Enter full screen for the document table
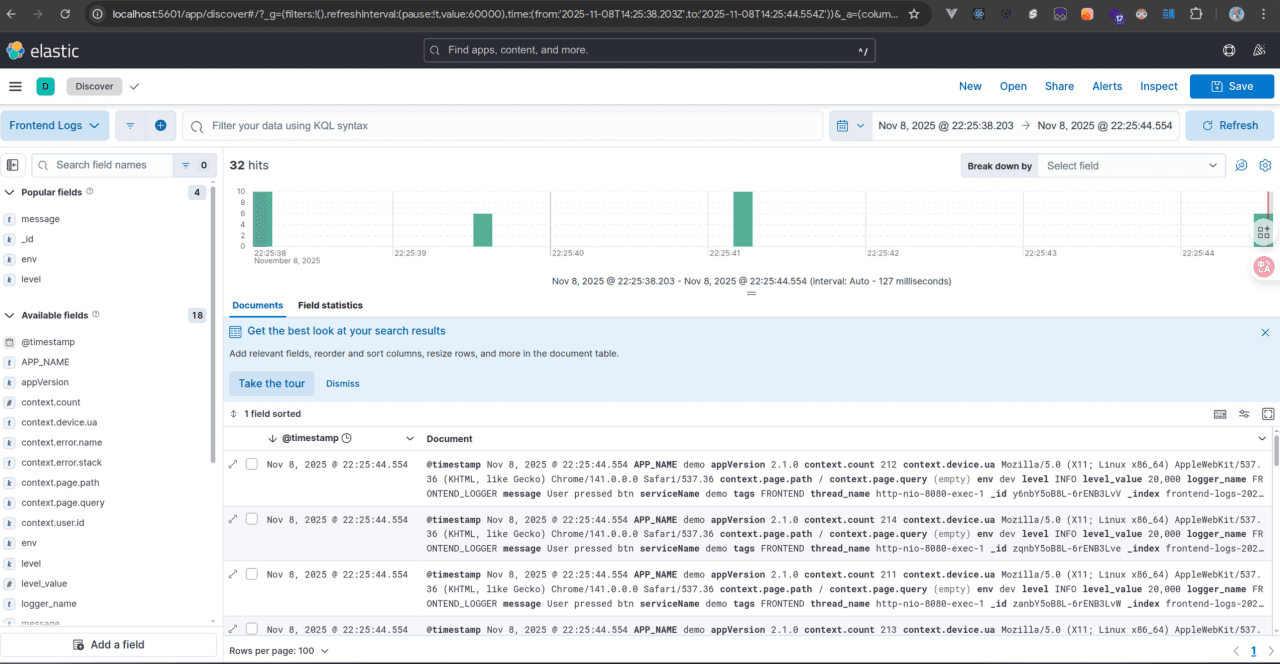 click(1268, 414)
